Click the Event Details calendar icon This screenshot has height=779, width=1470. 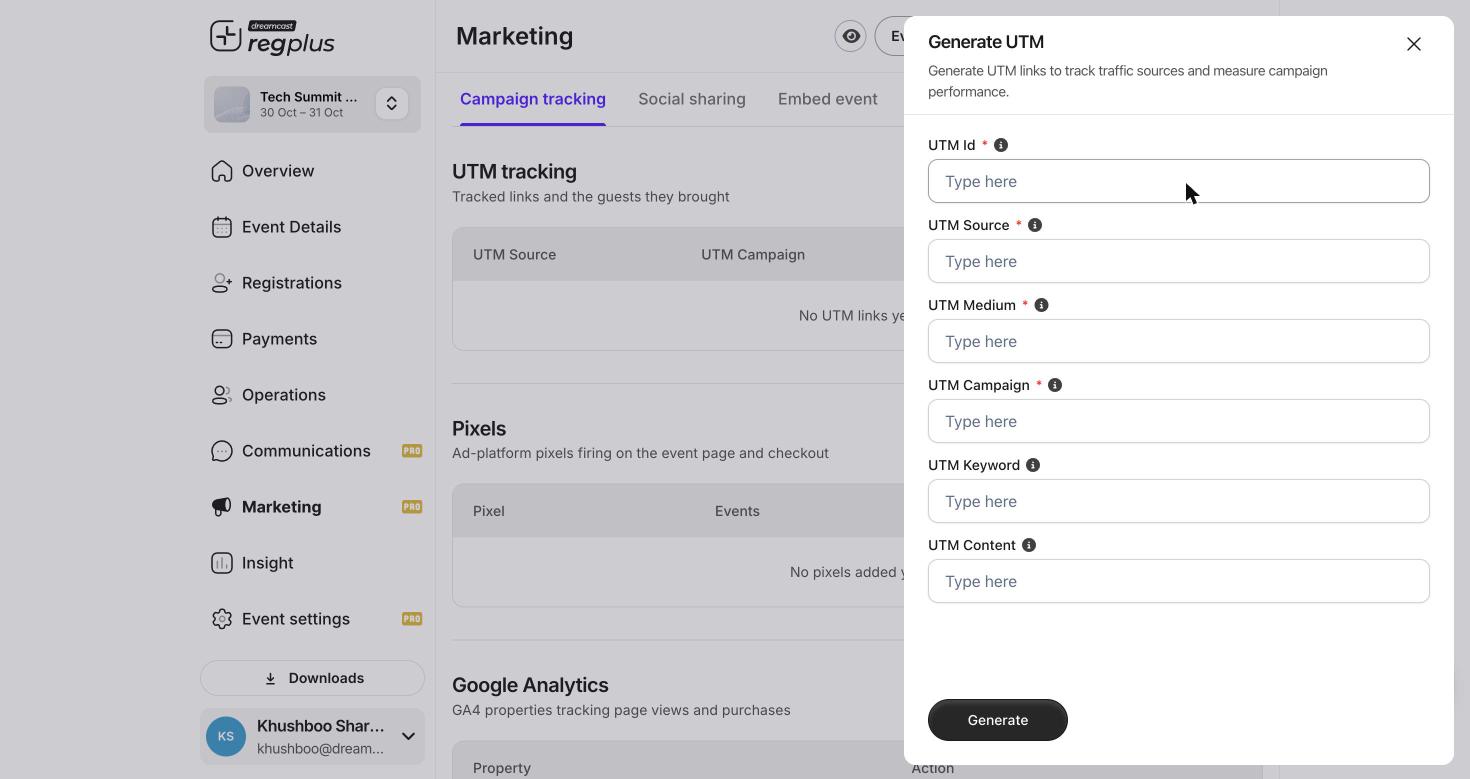(222, 227)
